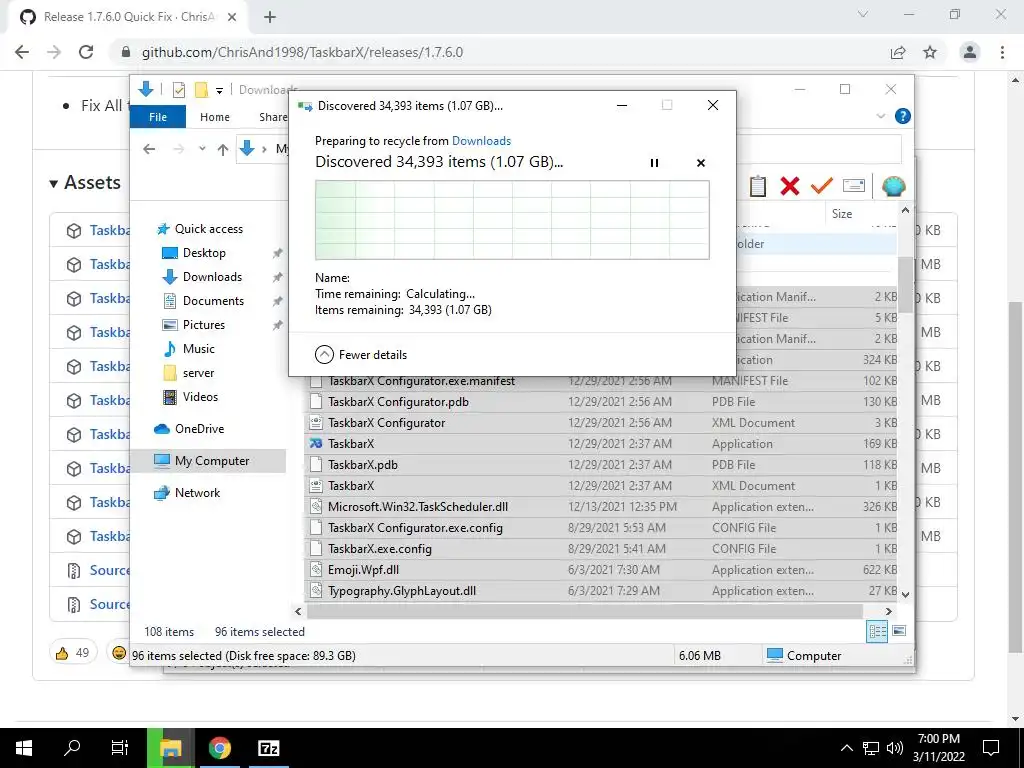This screenshot has height=768, width=1024.
Task: Click the blue shell globe icon
Action: pos(893,186)
